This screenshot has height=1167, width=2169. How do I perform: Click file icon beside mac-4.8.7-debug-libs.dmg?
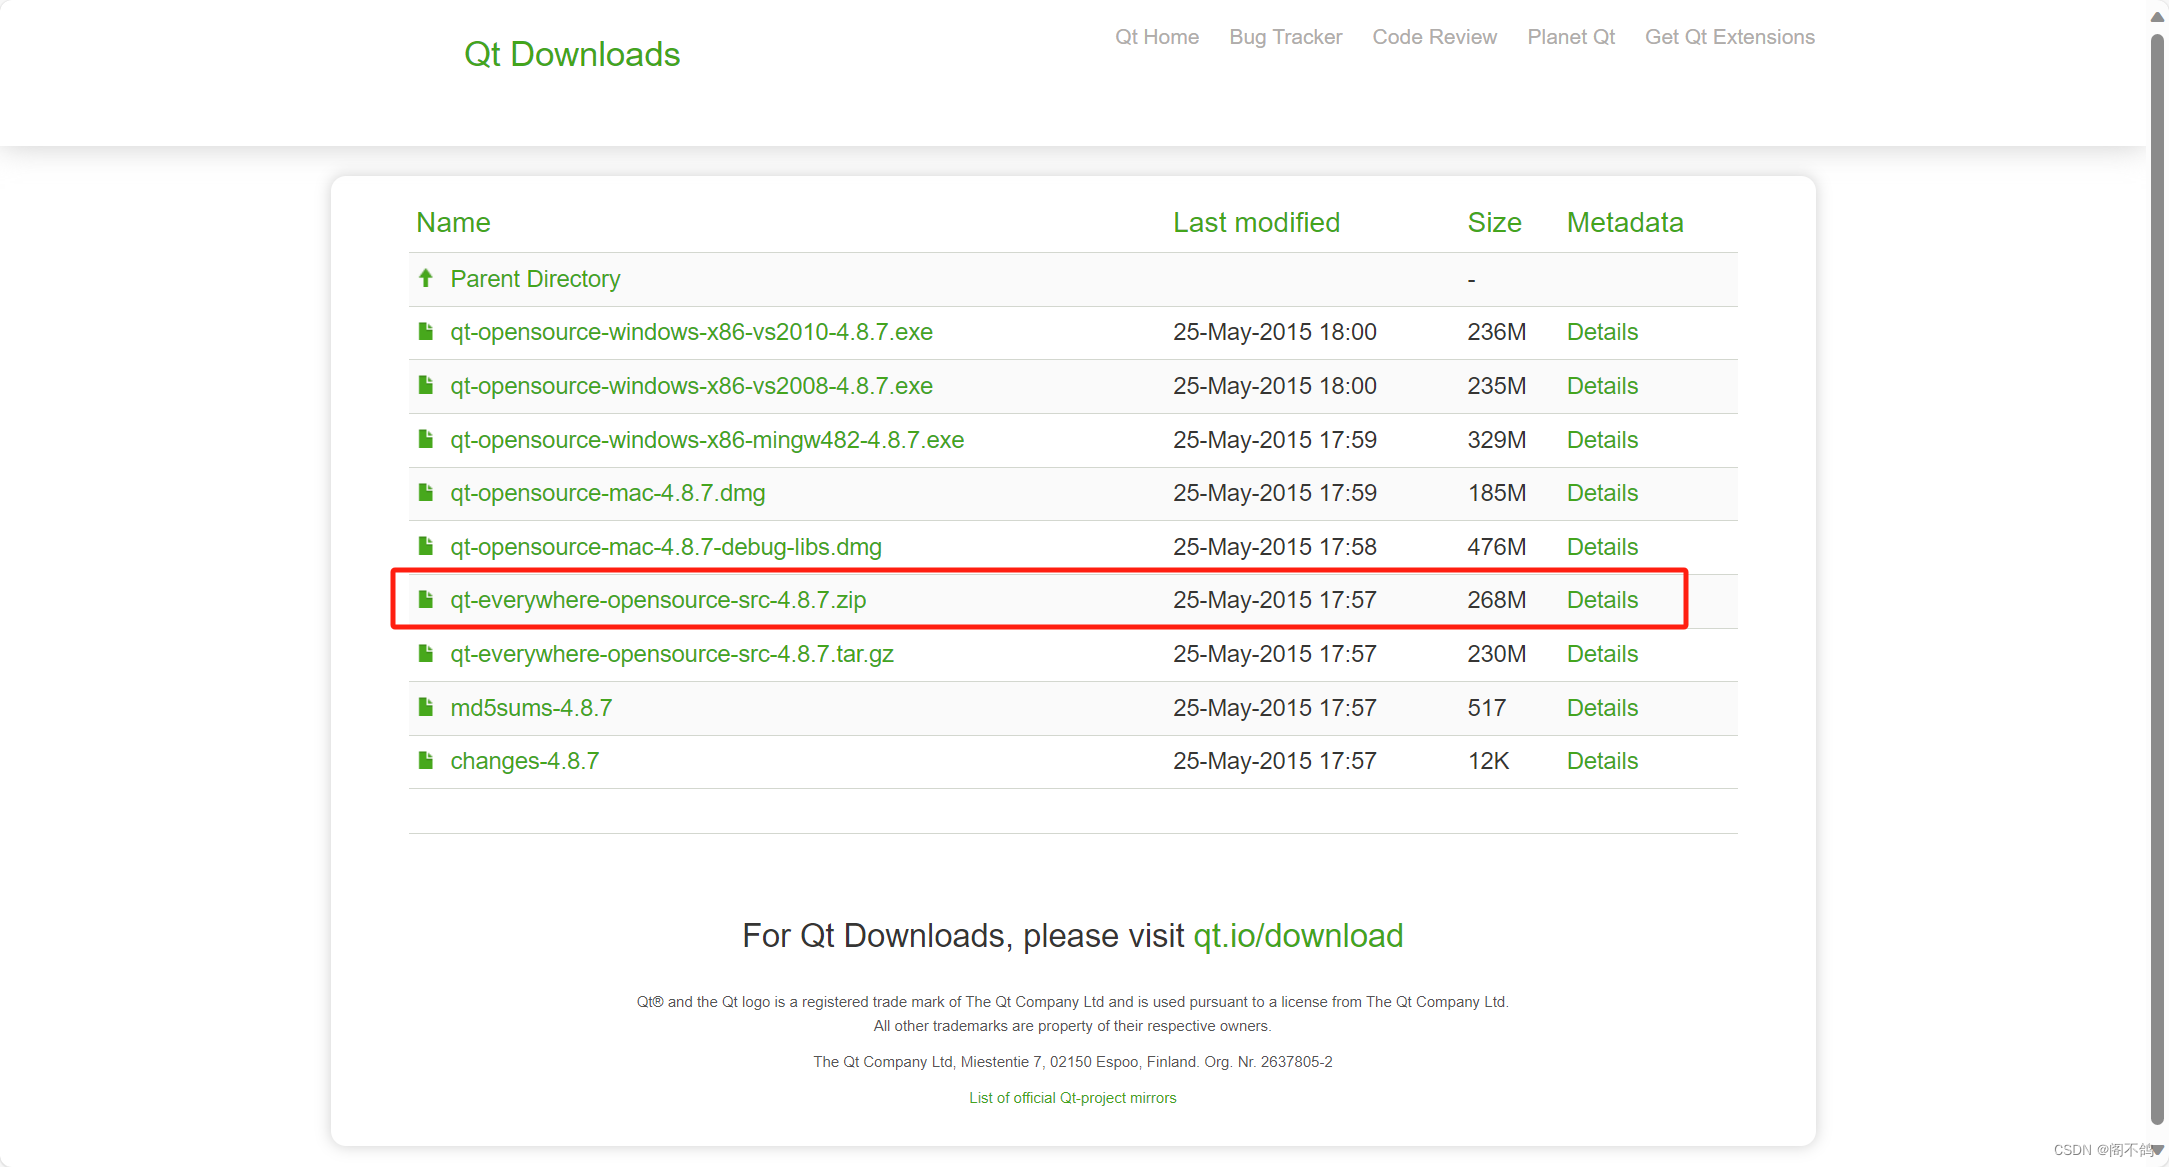pos(426,546)
